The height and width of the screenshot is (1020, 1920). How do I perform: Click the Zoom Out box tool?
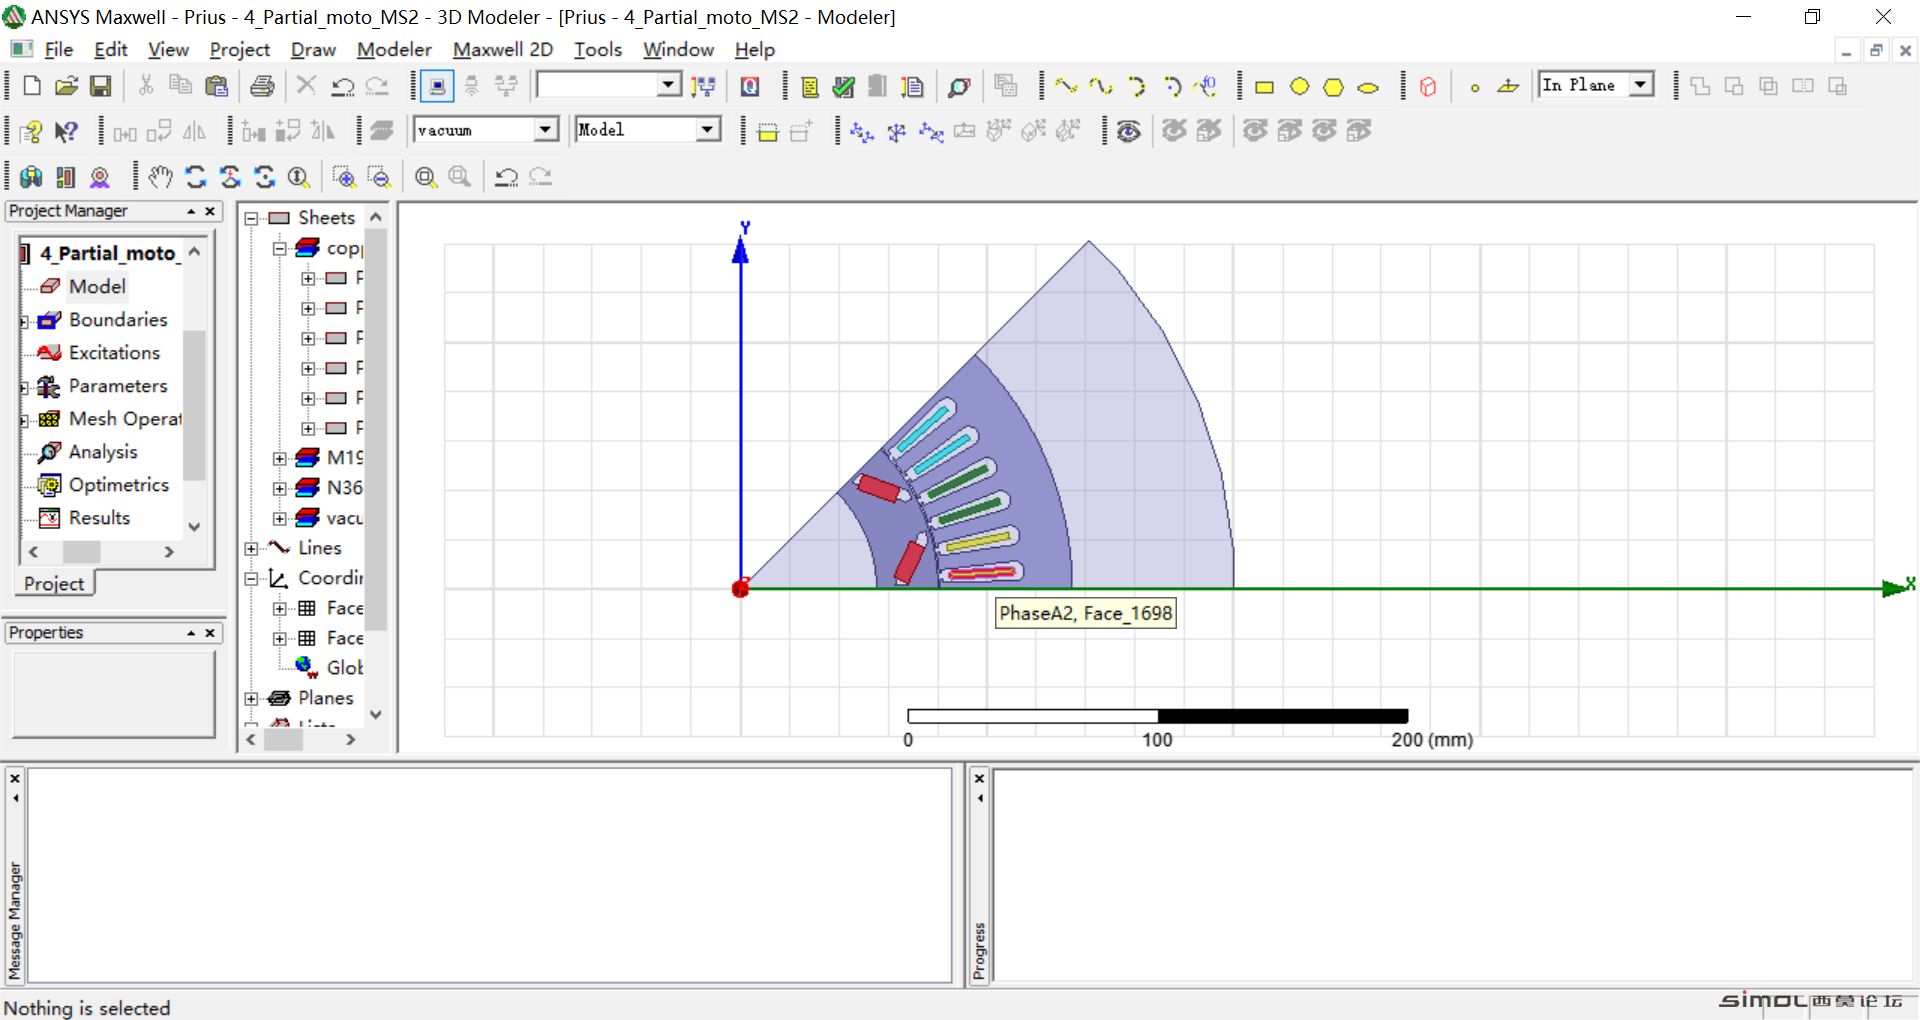[x=379, y=177]
